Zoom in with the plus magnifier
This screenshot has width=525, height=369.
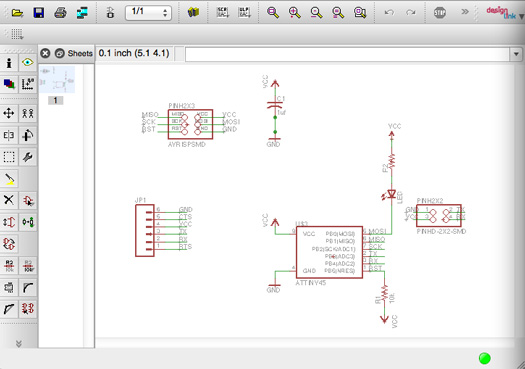(x=294, y=13)
